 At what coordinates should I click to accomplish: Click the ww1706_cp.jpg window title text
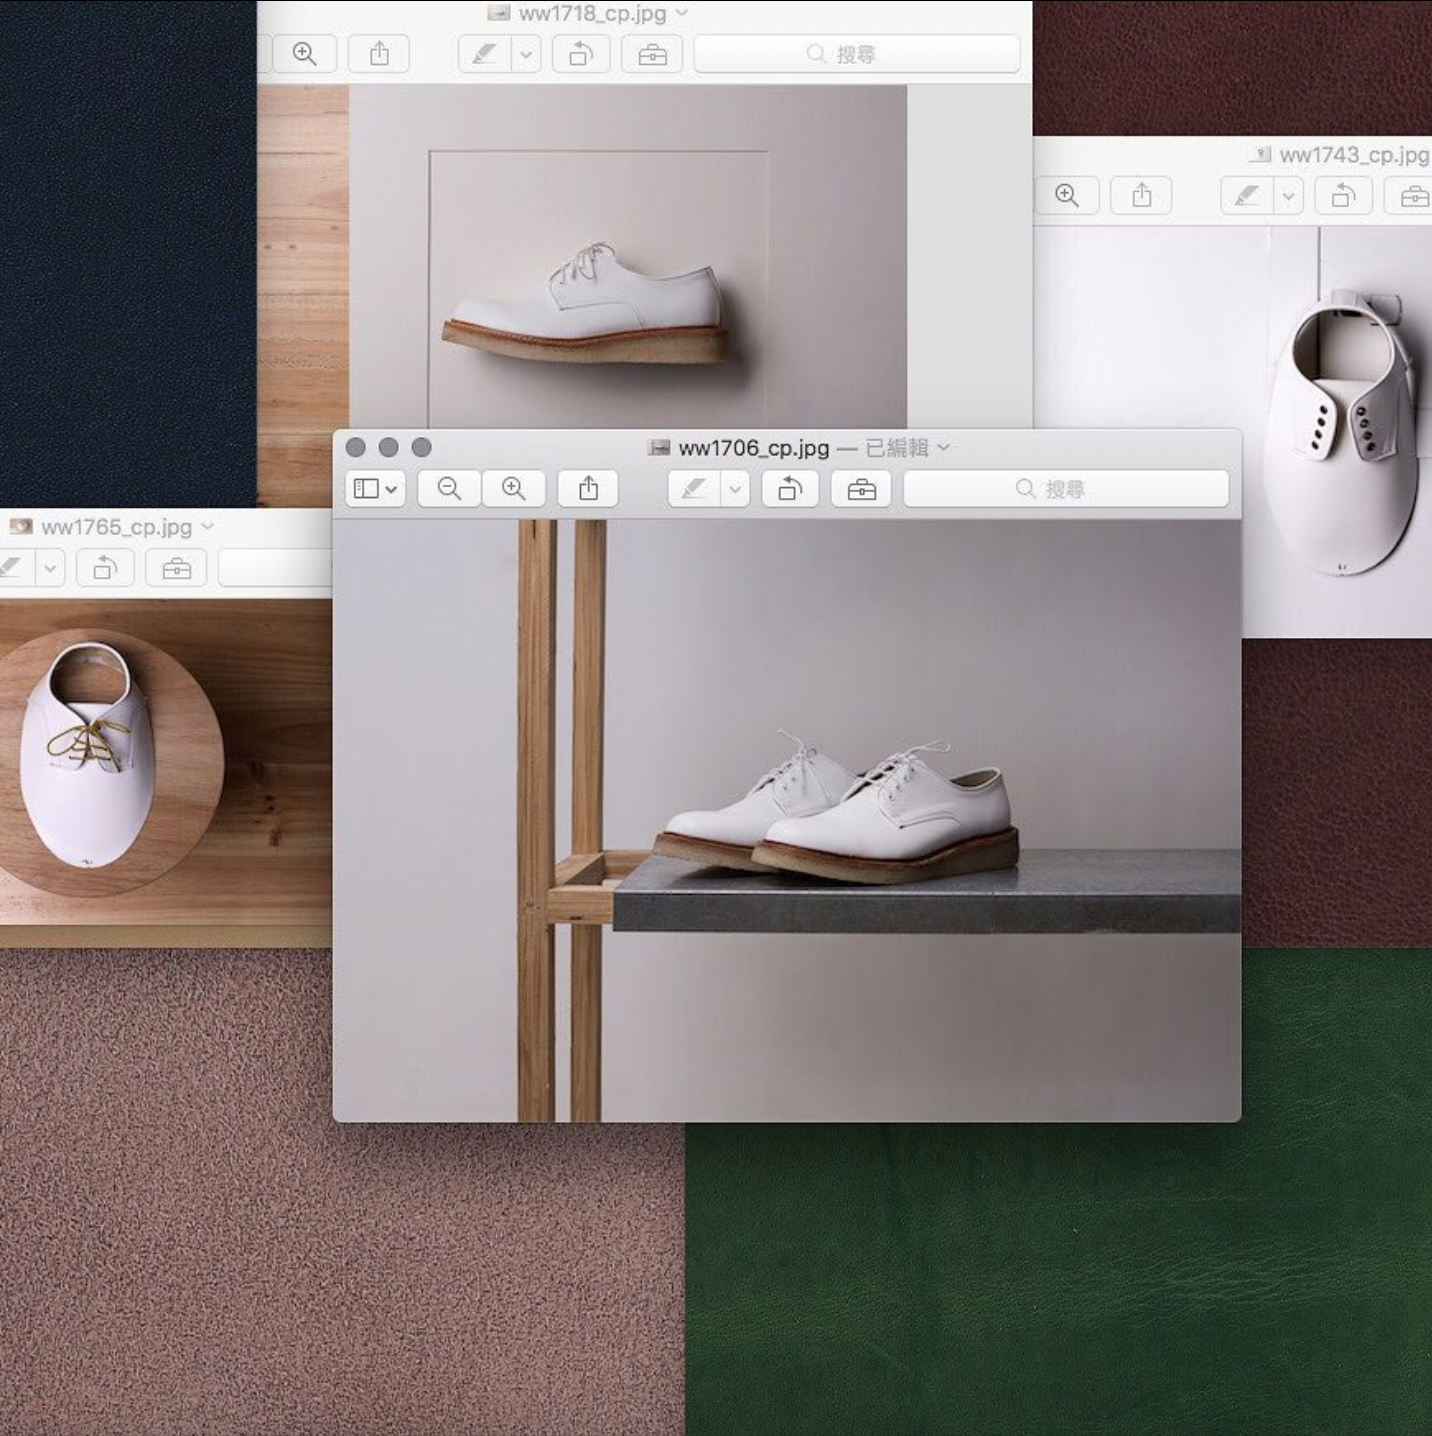754,448
